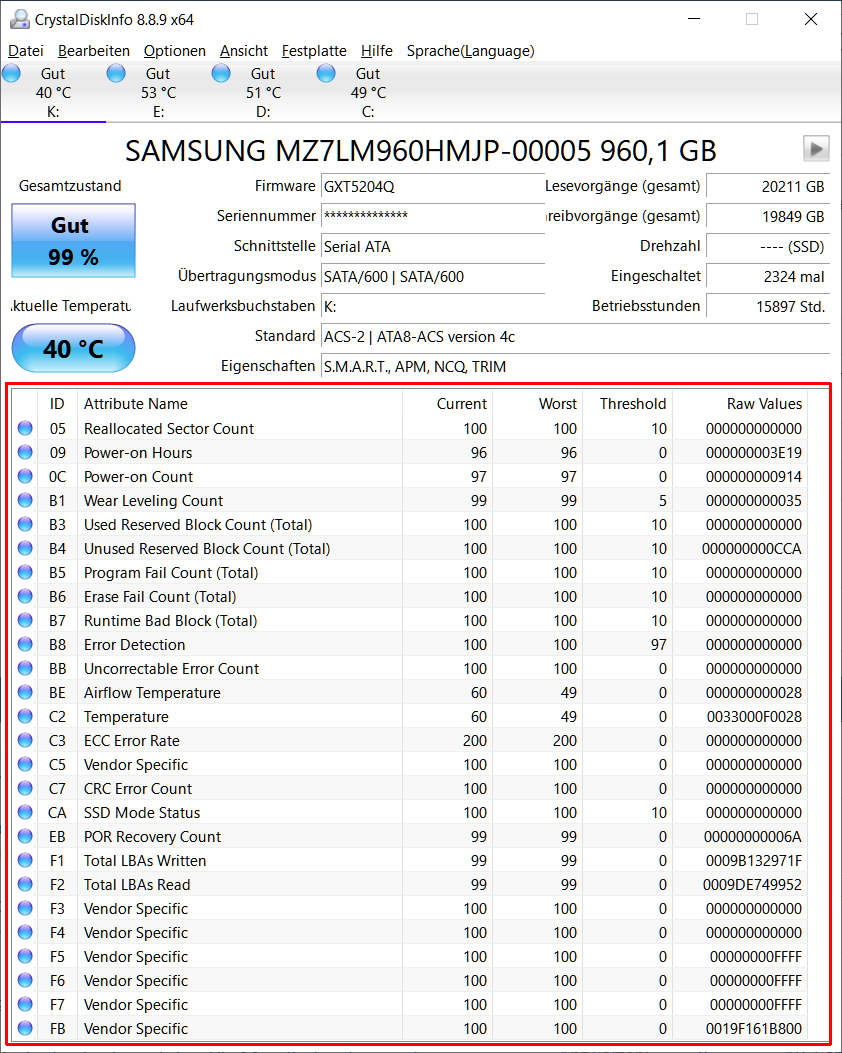Screen dimensions: 842x1053
Task: Open the Hilfe menu
Action: [x=377, y=51]
